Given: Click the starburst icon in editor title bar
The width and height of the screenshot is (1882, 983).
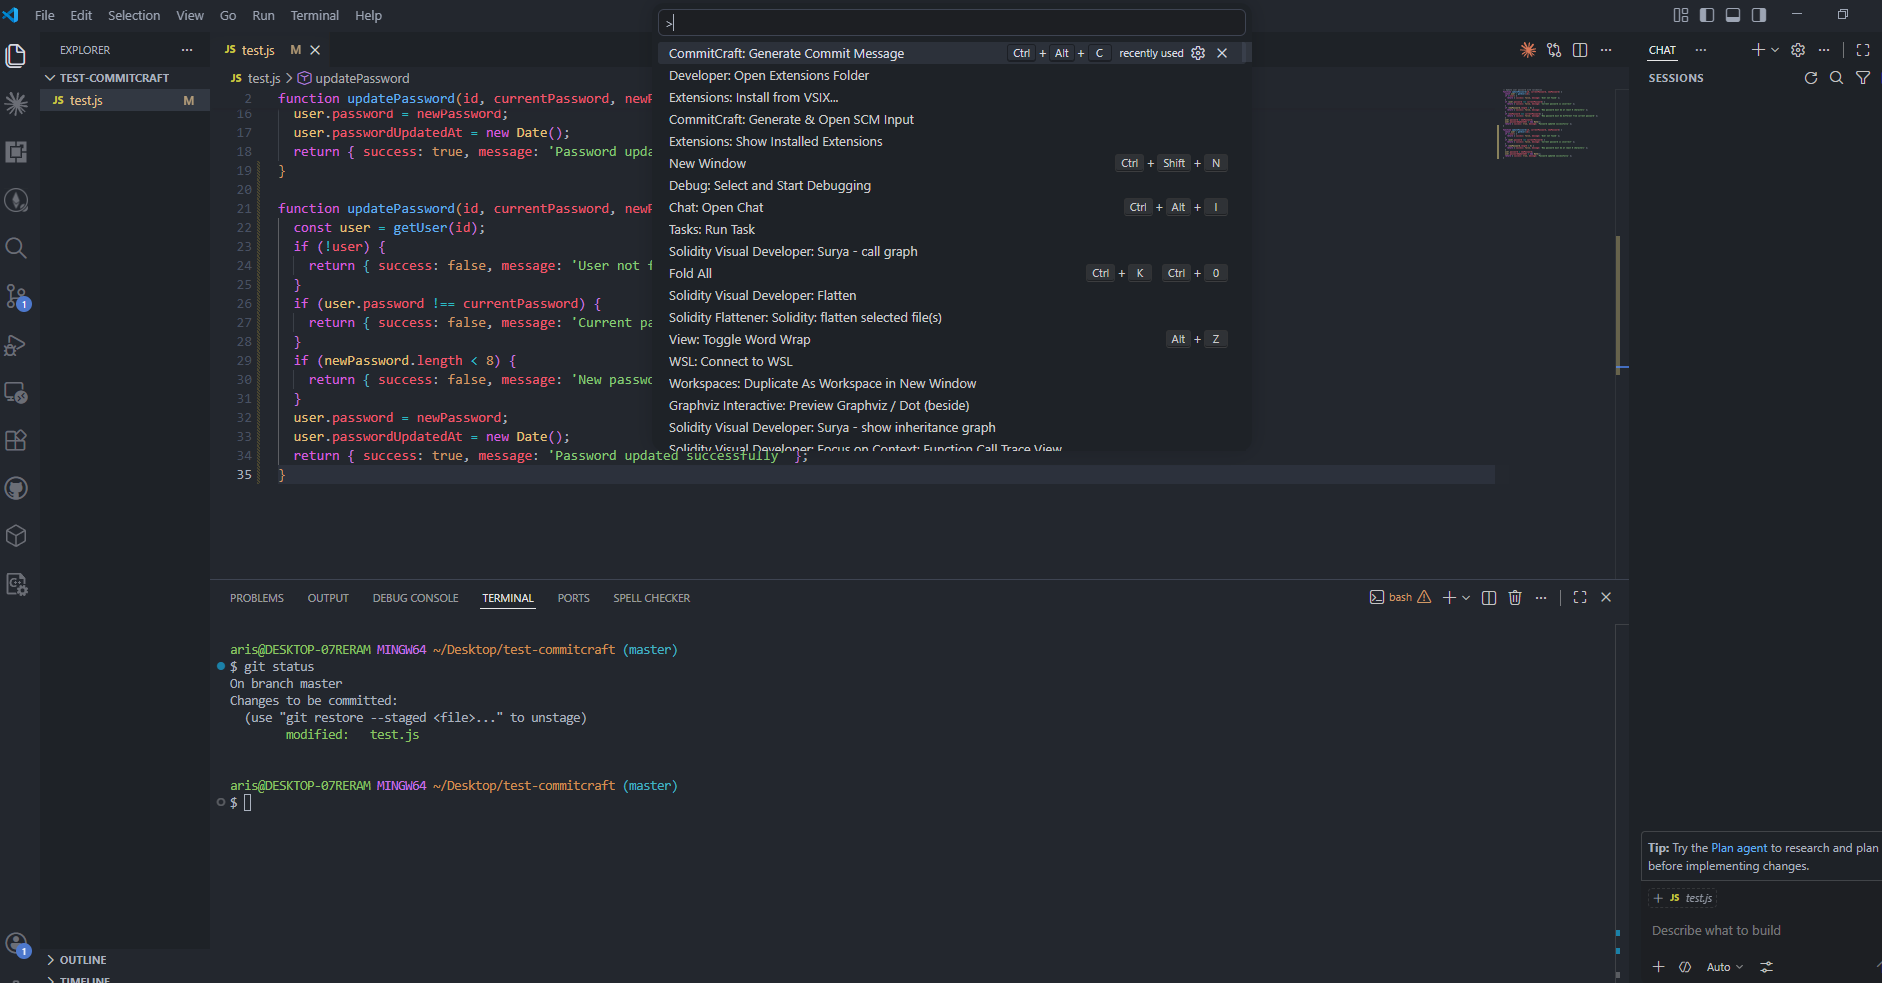Looking at the screenshot, I should point(1528,50).
